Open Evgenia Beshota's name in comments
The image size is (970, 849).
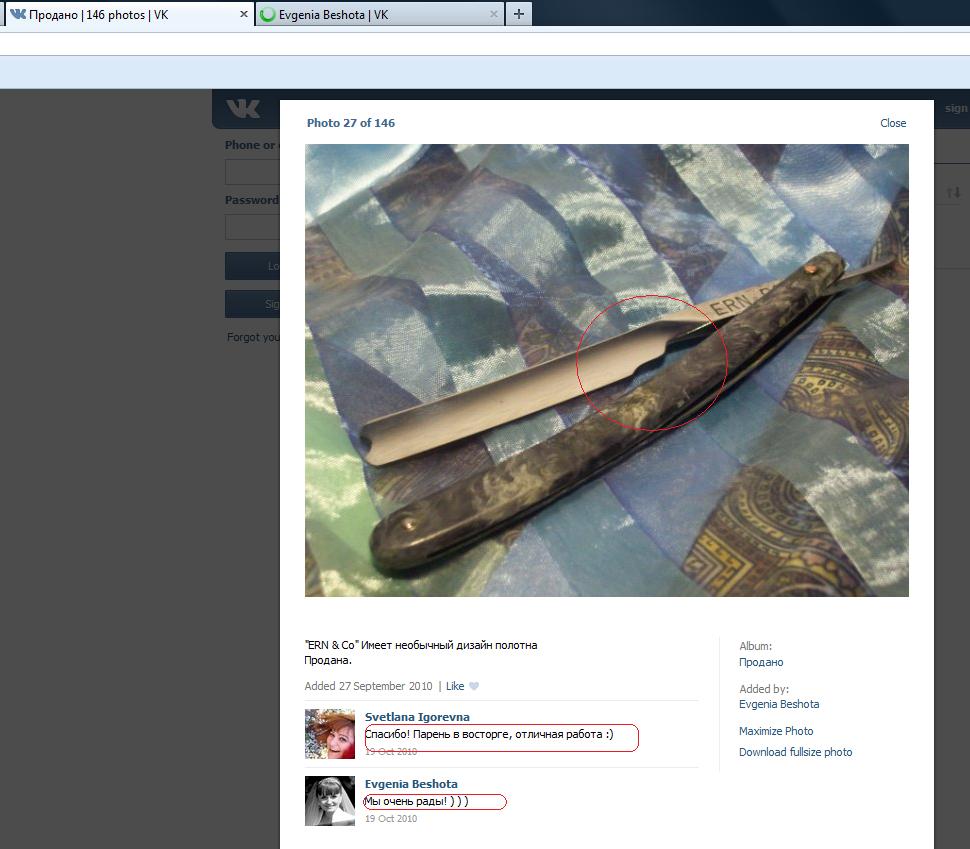[411, 784]
